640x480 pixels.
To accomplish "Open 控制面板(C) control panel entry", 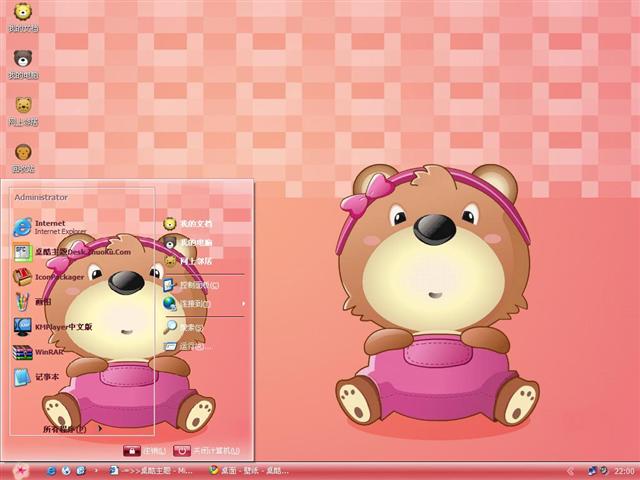I will click(191, 285).
